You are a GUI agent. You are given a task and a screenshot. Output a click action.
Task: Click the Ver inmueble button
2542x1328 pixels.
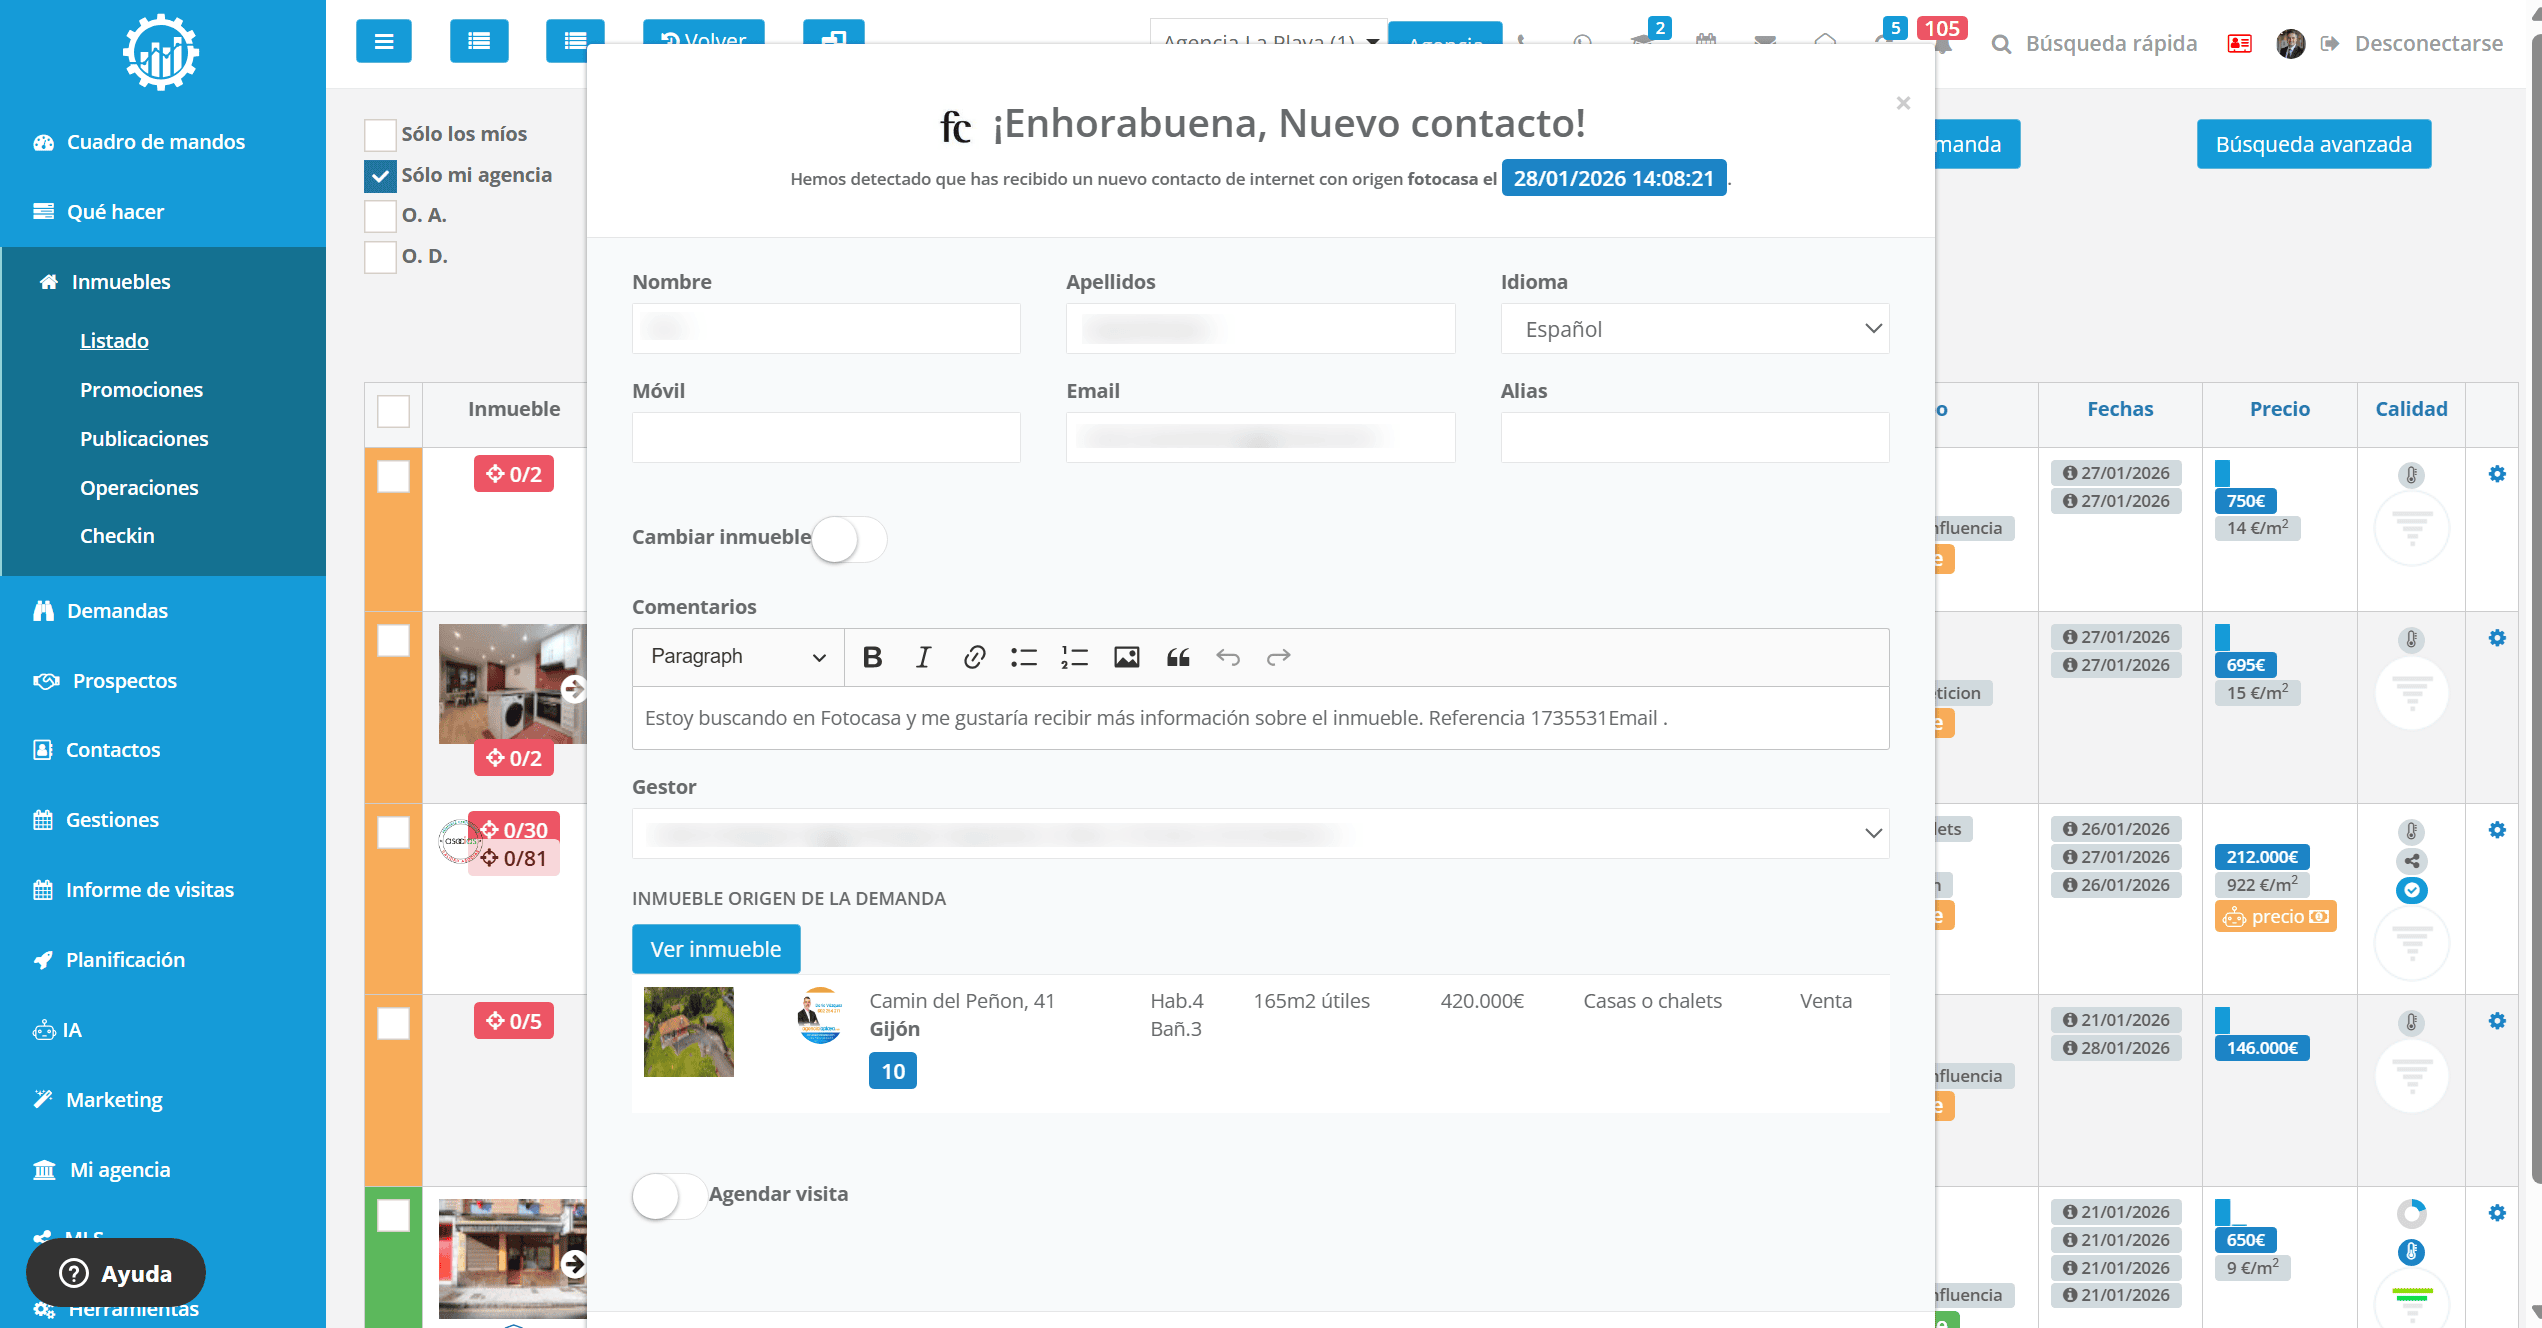tap(715, 948)
